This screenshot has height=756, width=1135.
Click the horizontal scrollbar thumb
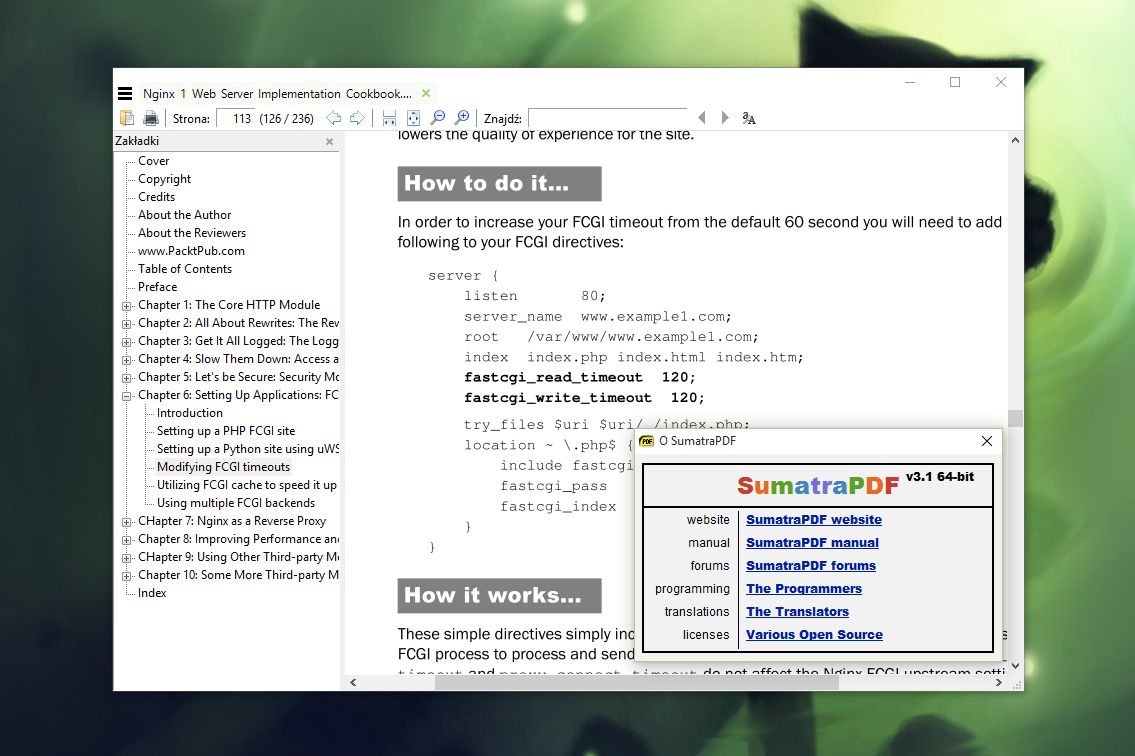[636, 682]
